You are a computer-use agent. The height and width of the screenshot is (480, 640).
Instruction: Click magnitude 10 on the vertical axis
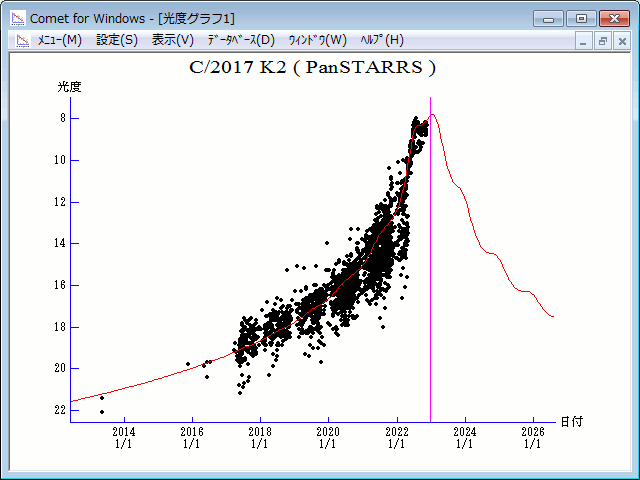tap(60, 160)
